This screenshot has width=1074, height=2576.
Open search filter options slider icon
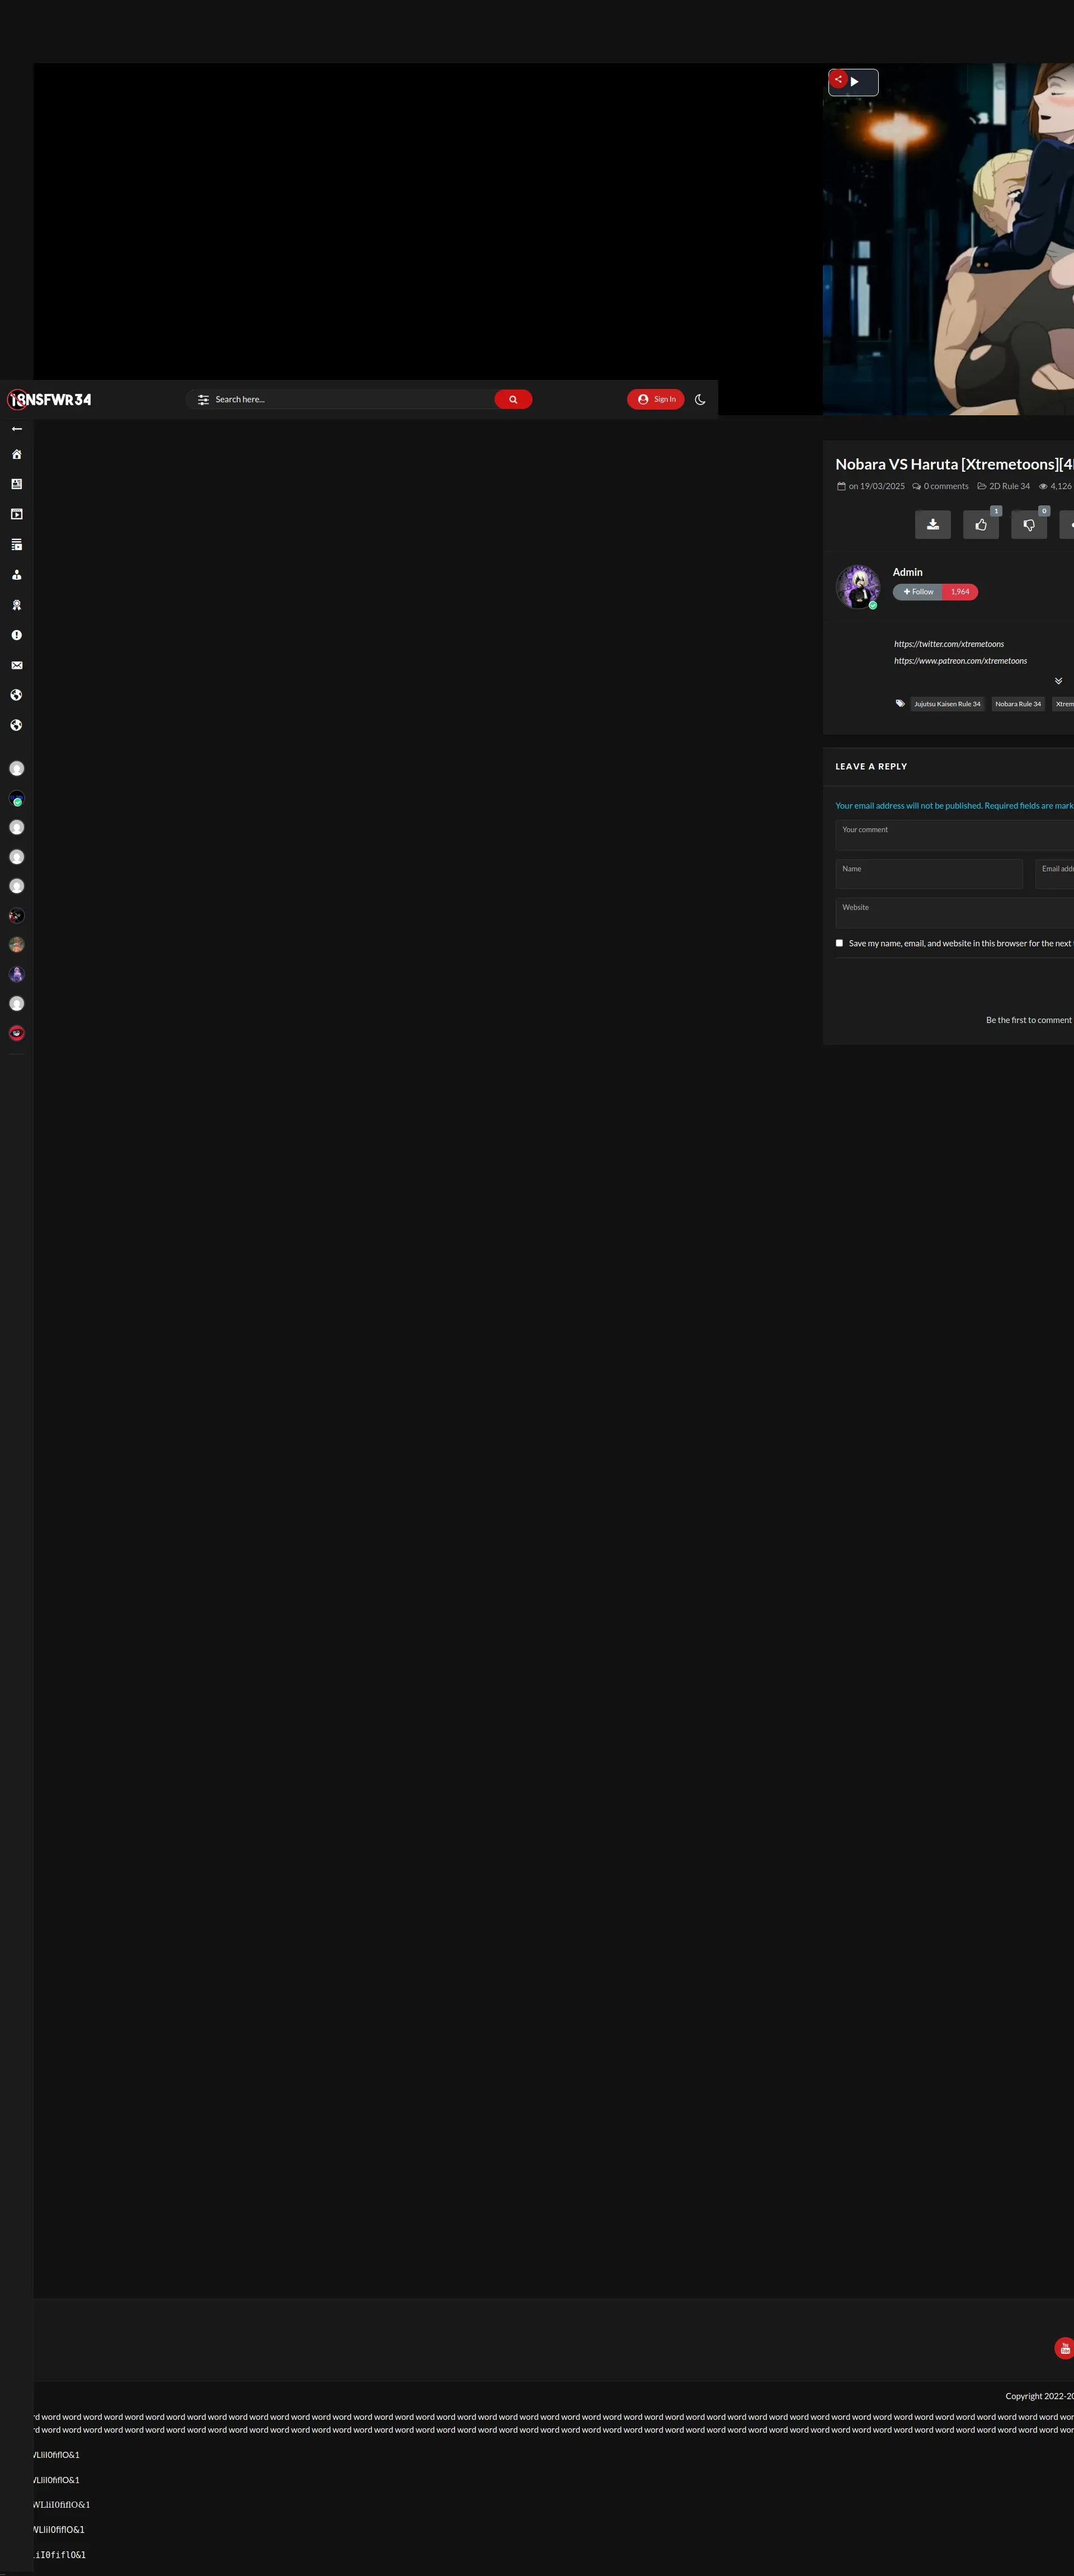[203, 399]
